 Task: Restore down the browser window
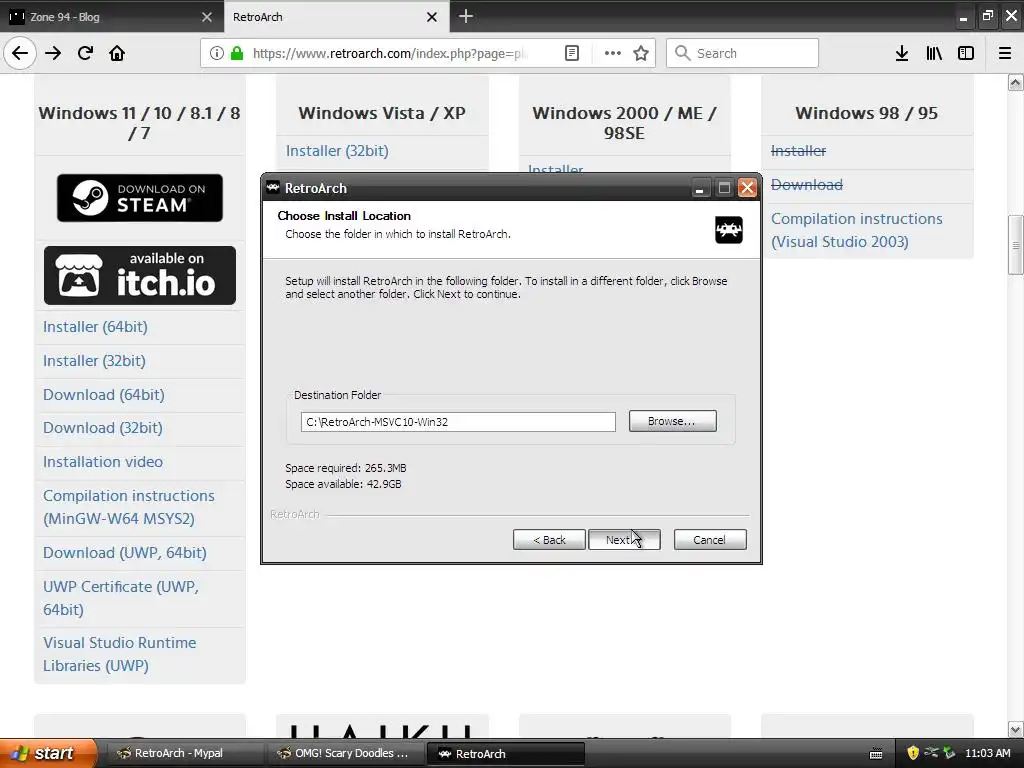point(987,16)
